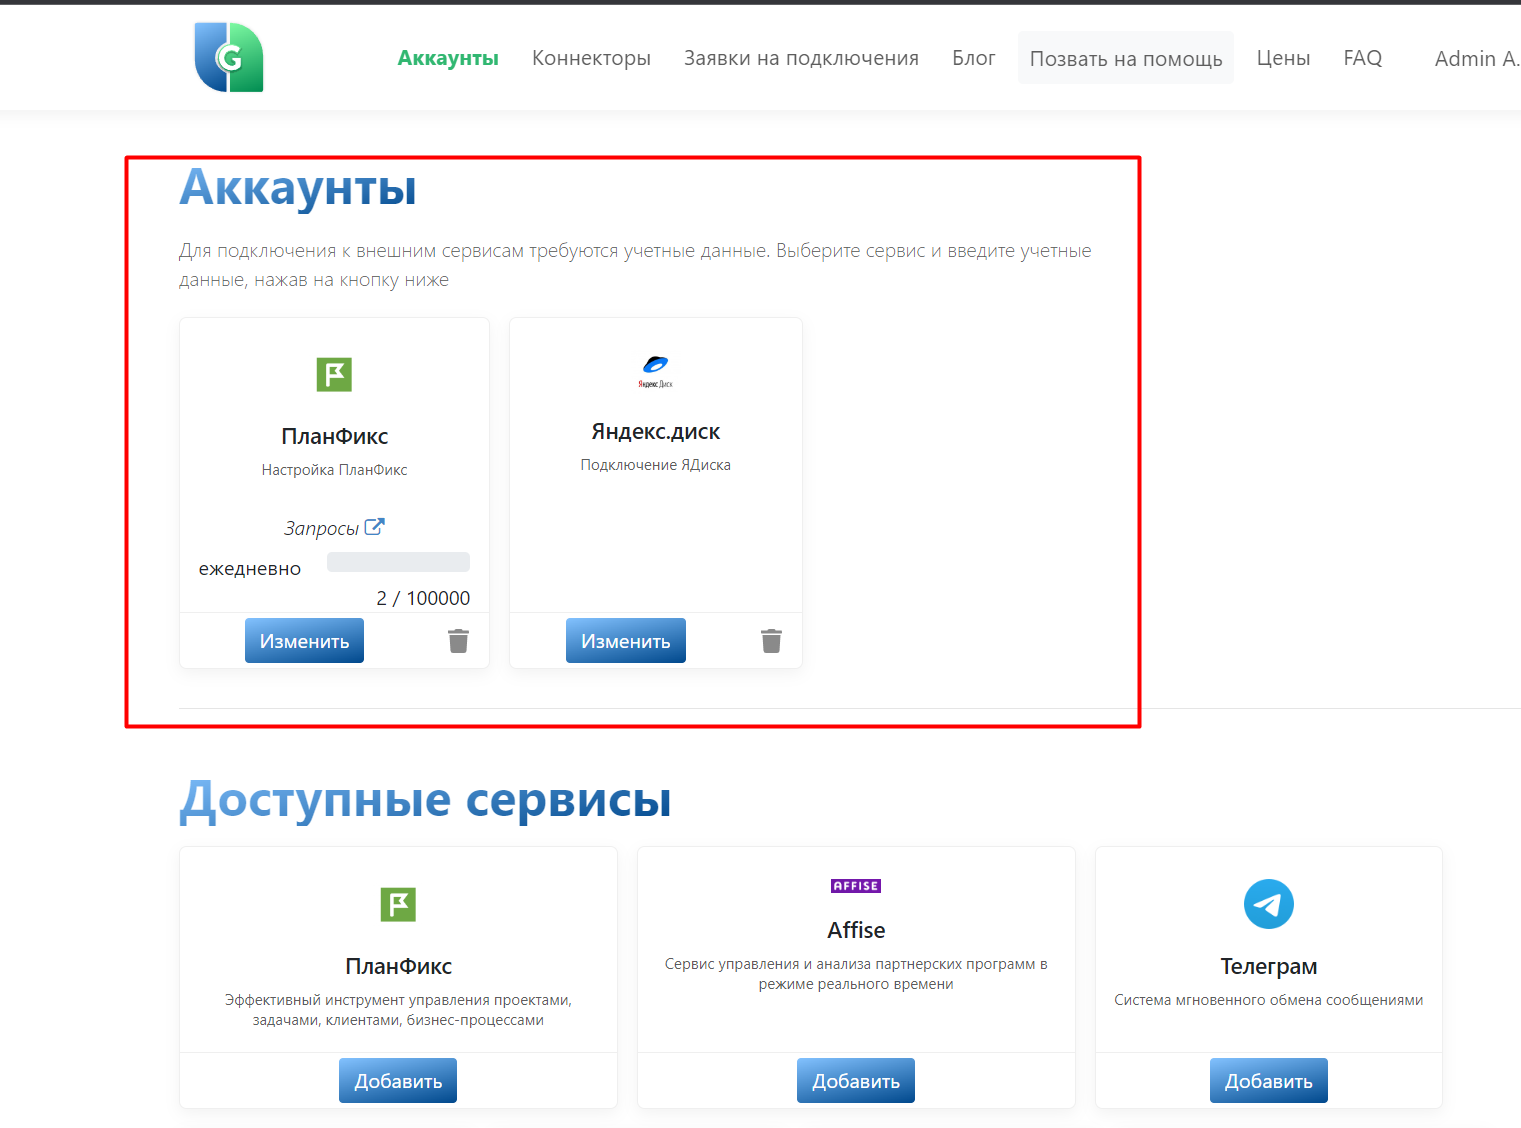Click the ПланФикс icon under Доступные сервисы
The width and height of the screenshot is (1521, 1128).
(398, 905)
